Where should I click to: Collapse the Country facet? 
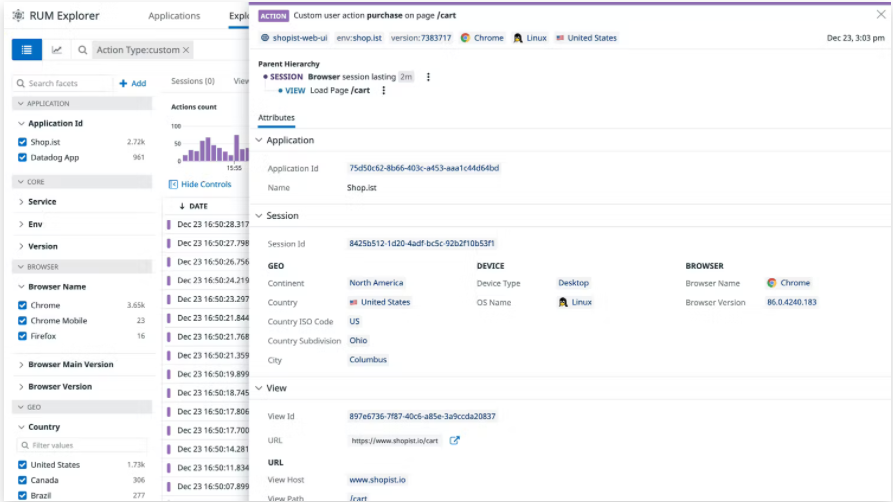(x=21, y=427)
